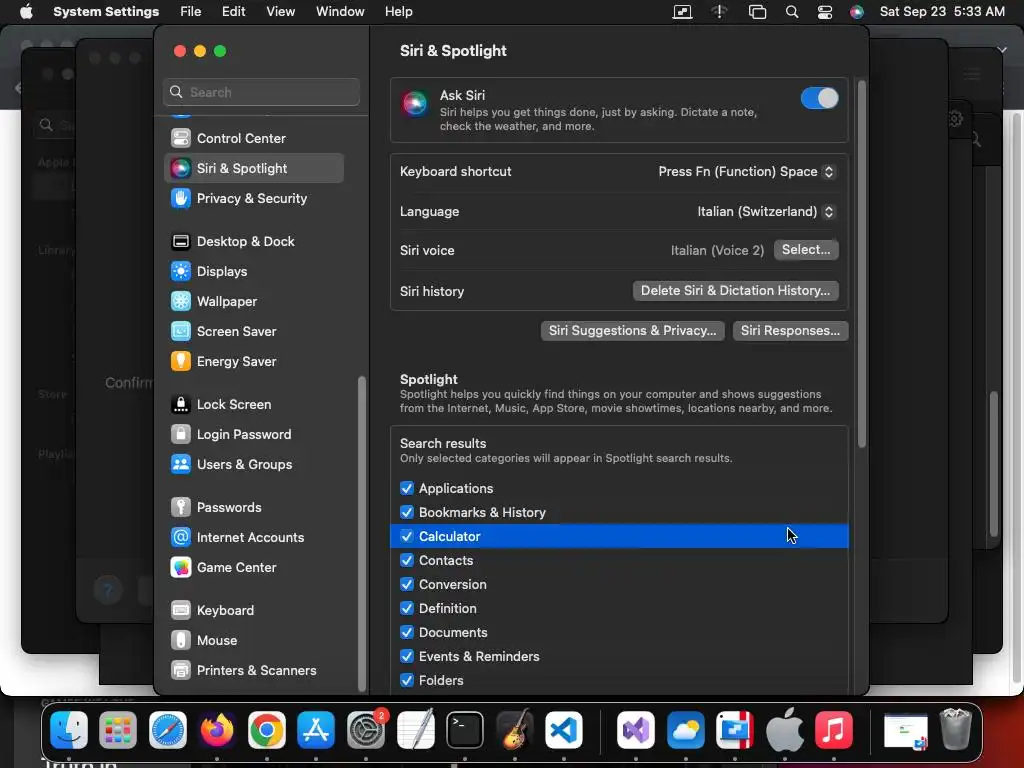Open Trash from the Dock
This screenshot has height=768, width=1024.
pos(955,729)
